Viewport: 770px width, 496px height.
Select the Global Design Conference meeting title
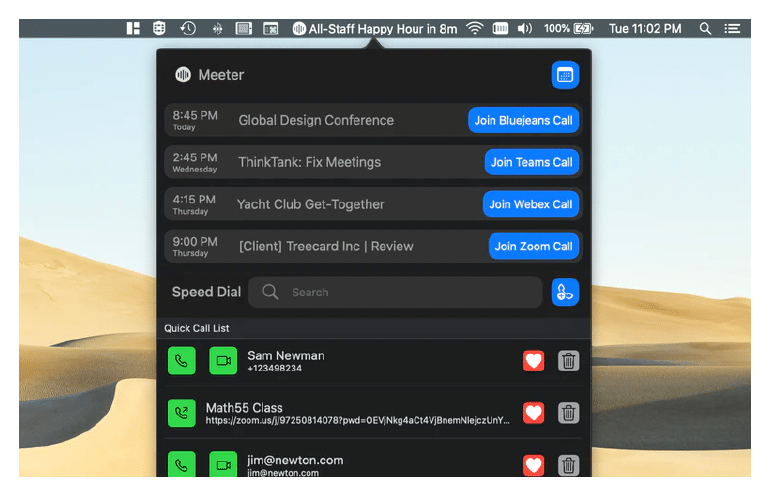point(316,120)
